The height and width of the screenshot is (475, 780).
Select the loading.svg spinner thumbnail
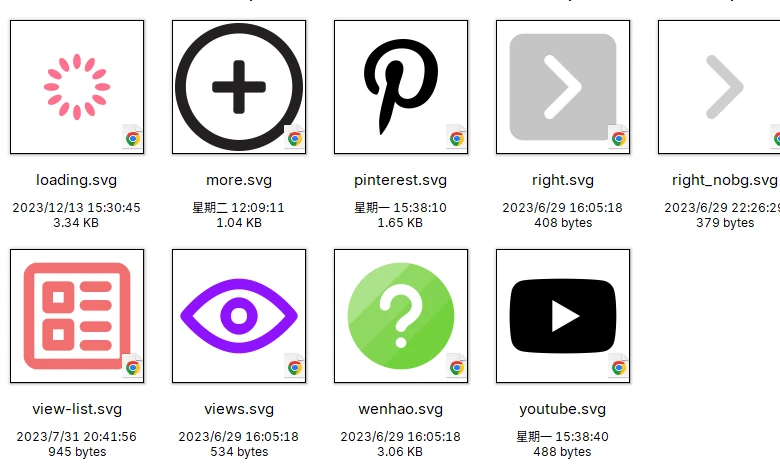coord(77,87)
